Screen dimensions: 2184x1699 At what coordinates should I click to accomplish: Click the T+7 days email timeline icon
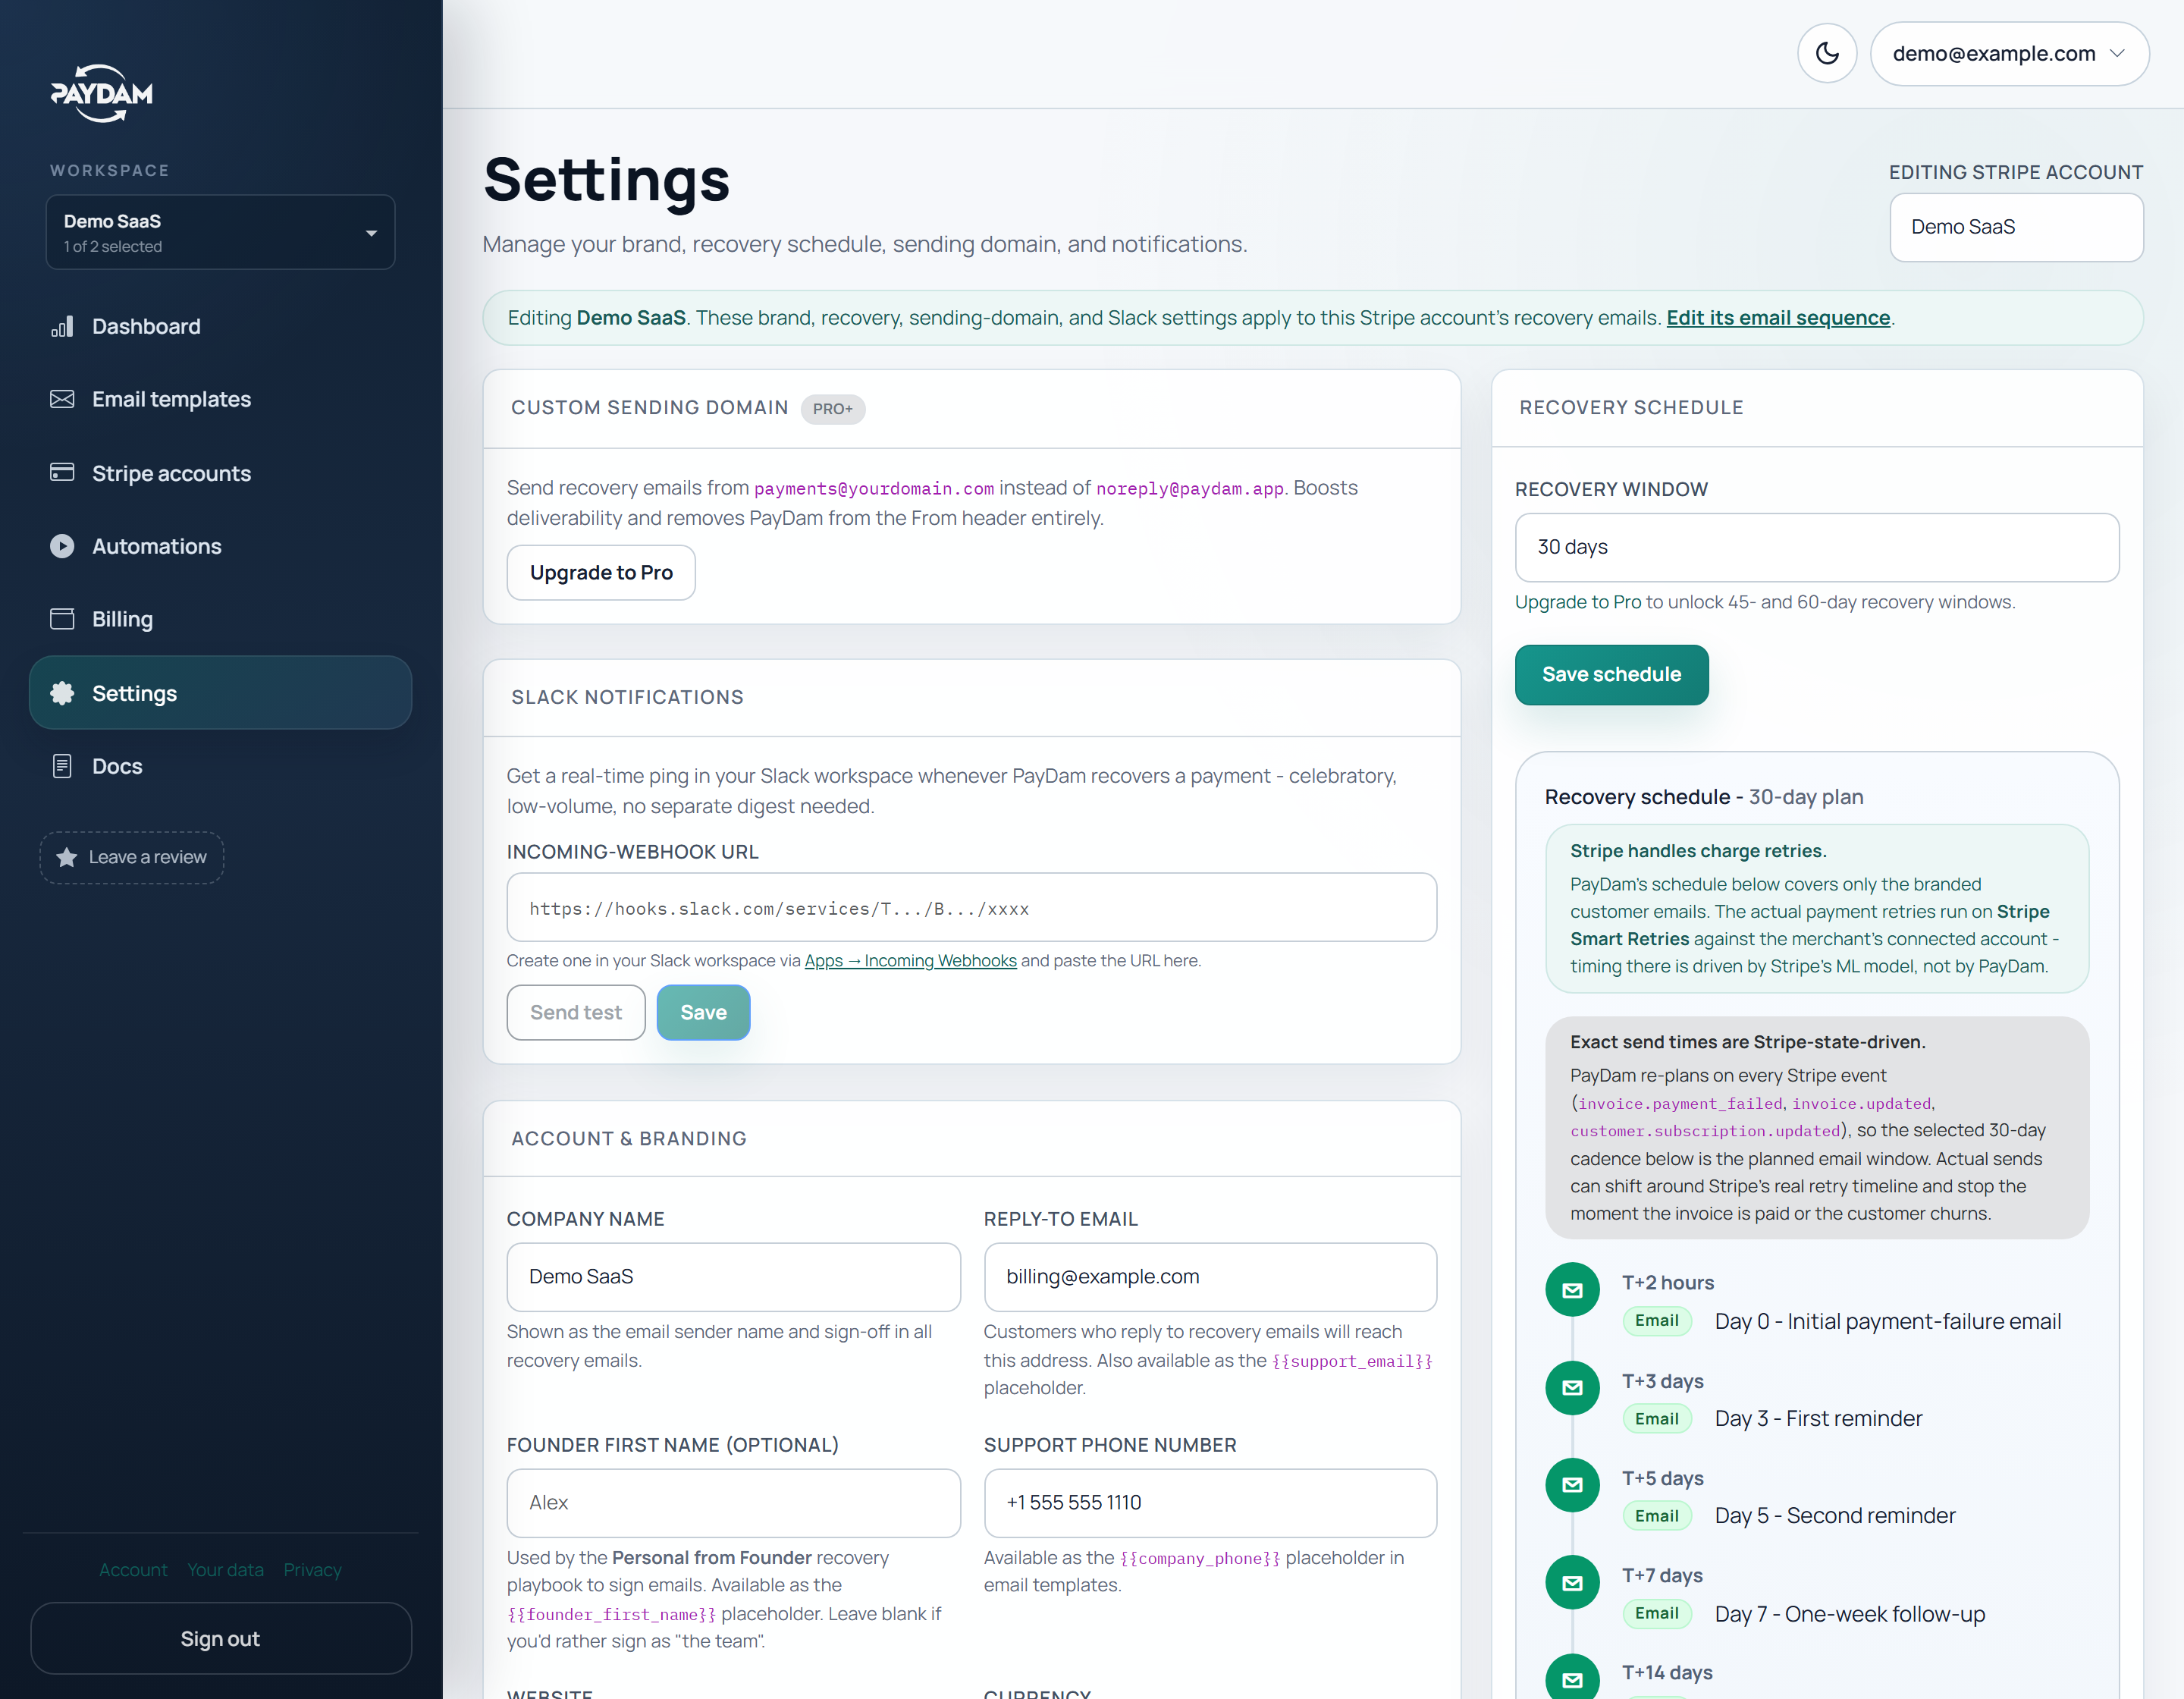tap(1572, 1582)
